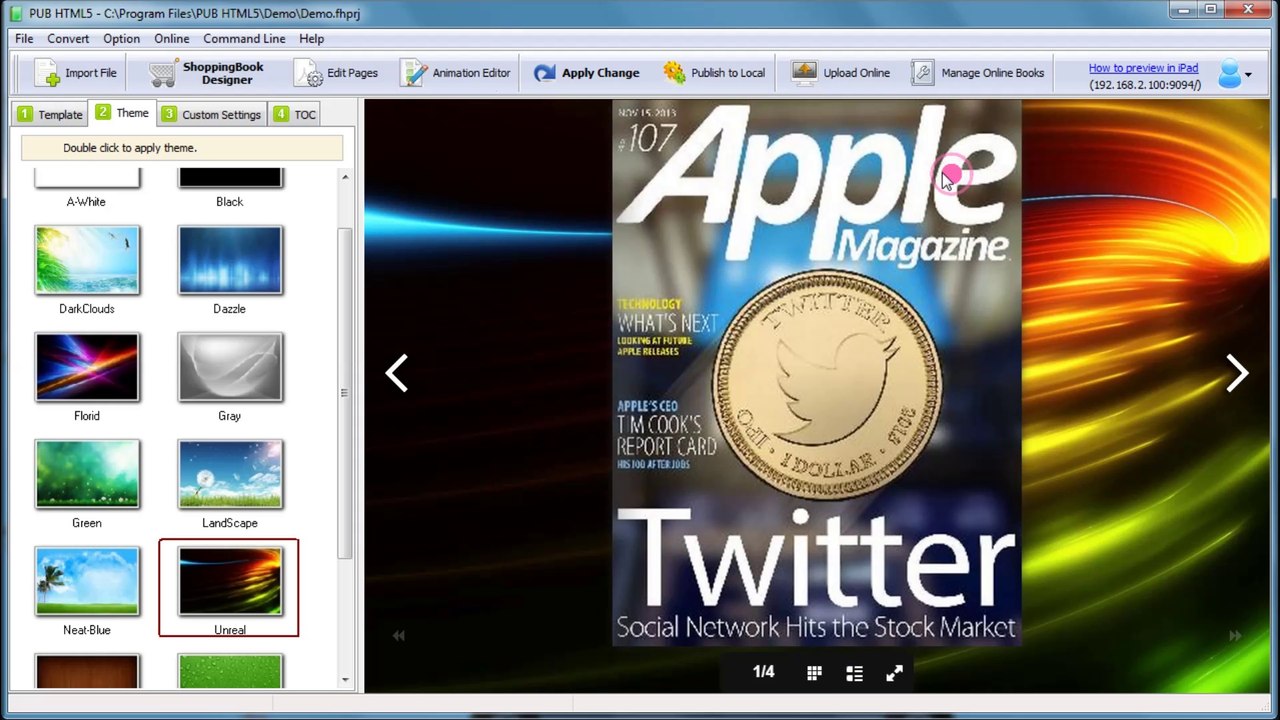The height and width of the screenshot is (720, 1280).
Task: Open the Online menu
Action: (171, 39)
